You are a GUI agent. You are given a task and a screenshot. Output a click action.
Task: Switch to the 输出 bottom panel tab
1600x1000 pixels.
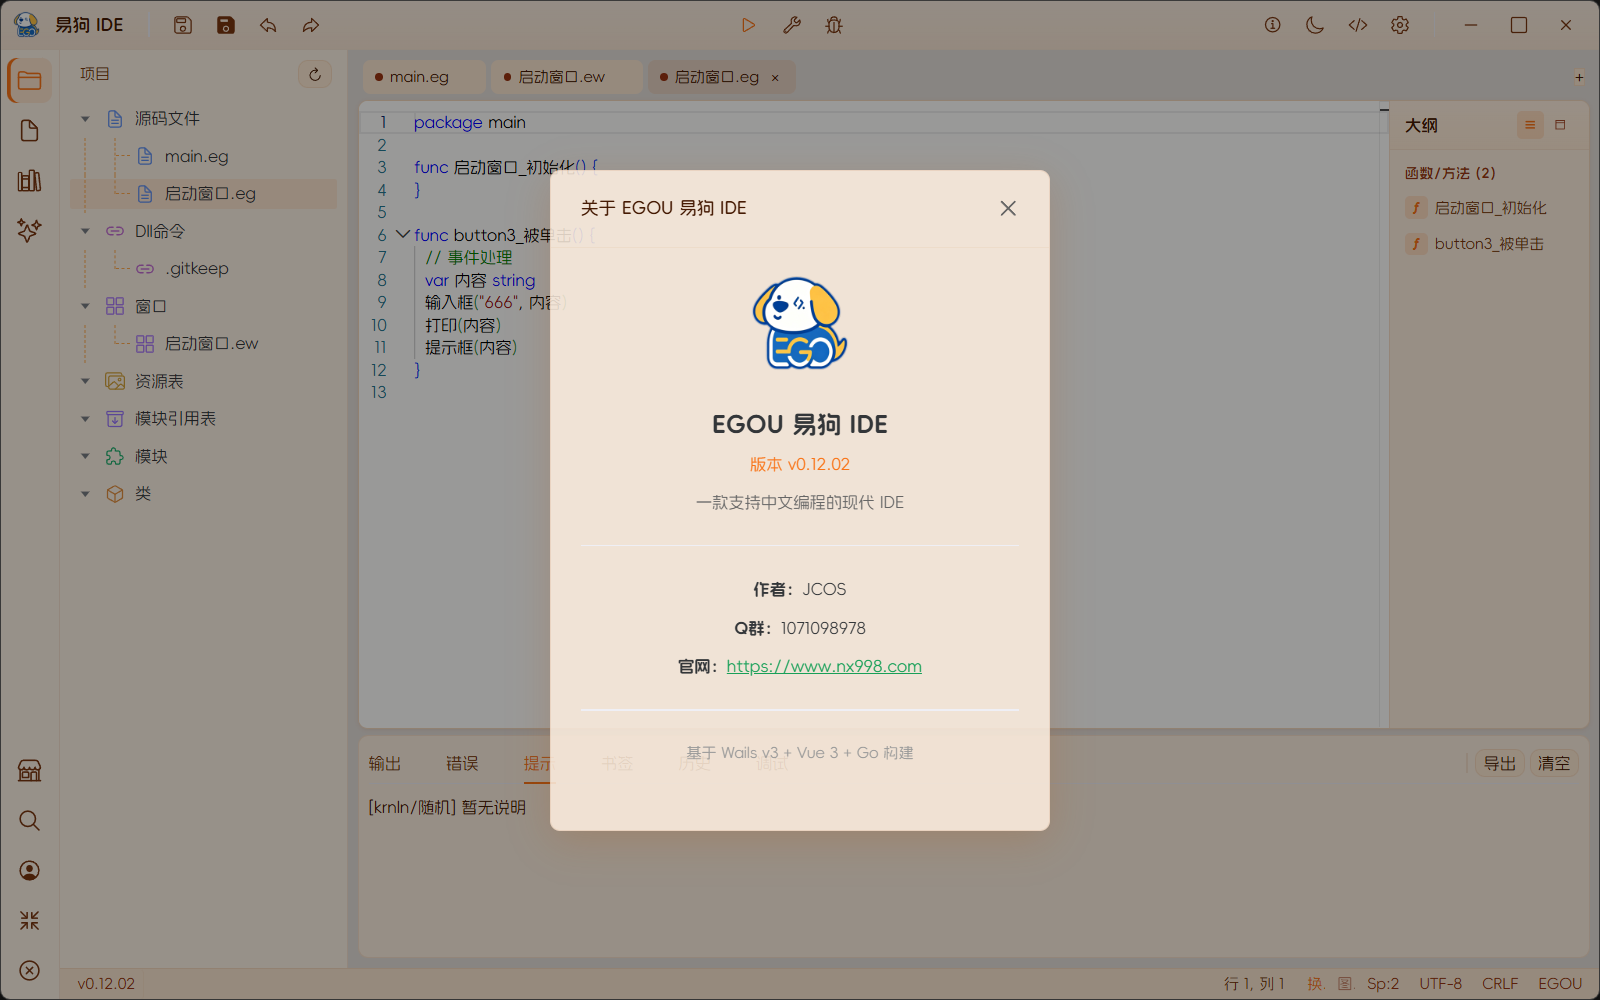click(385, 764)
